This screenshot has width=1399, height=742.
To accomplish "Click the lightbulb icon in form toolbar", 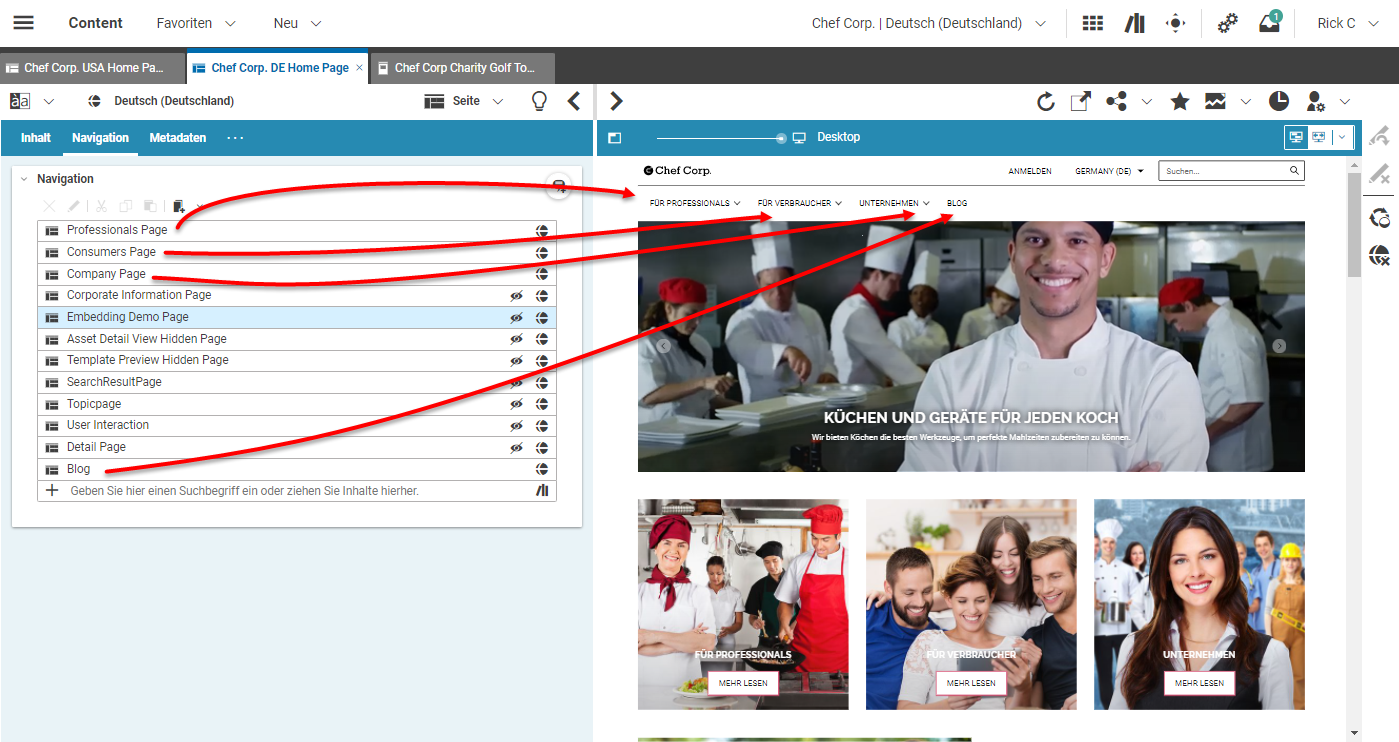I will click(539, 101).
